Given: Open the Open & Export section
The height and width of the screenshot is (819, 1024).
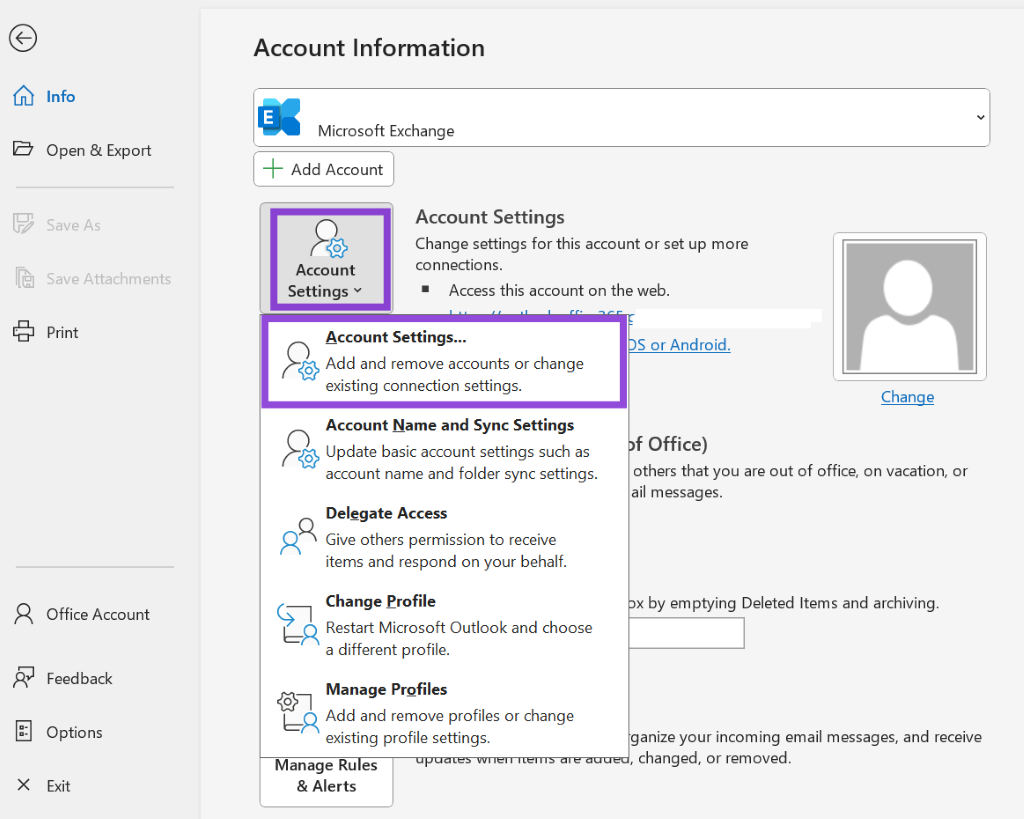Looking at the screenshot, I should click(99, 150).
